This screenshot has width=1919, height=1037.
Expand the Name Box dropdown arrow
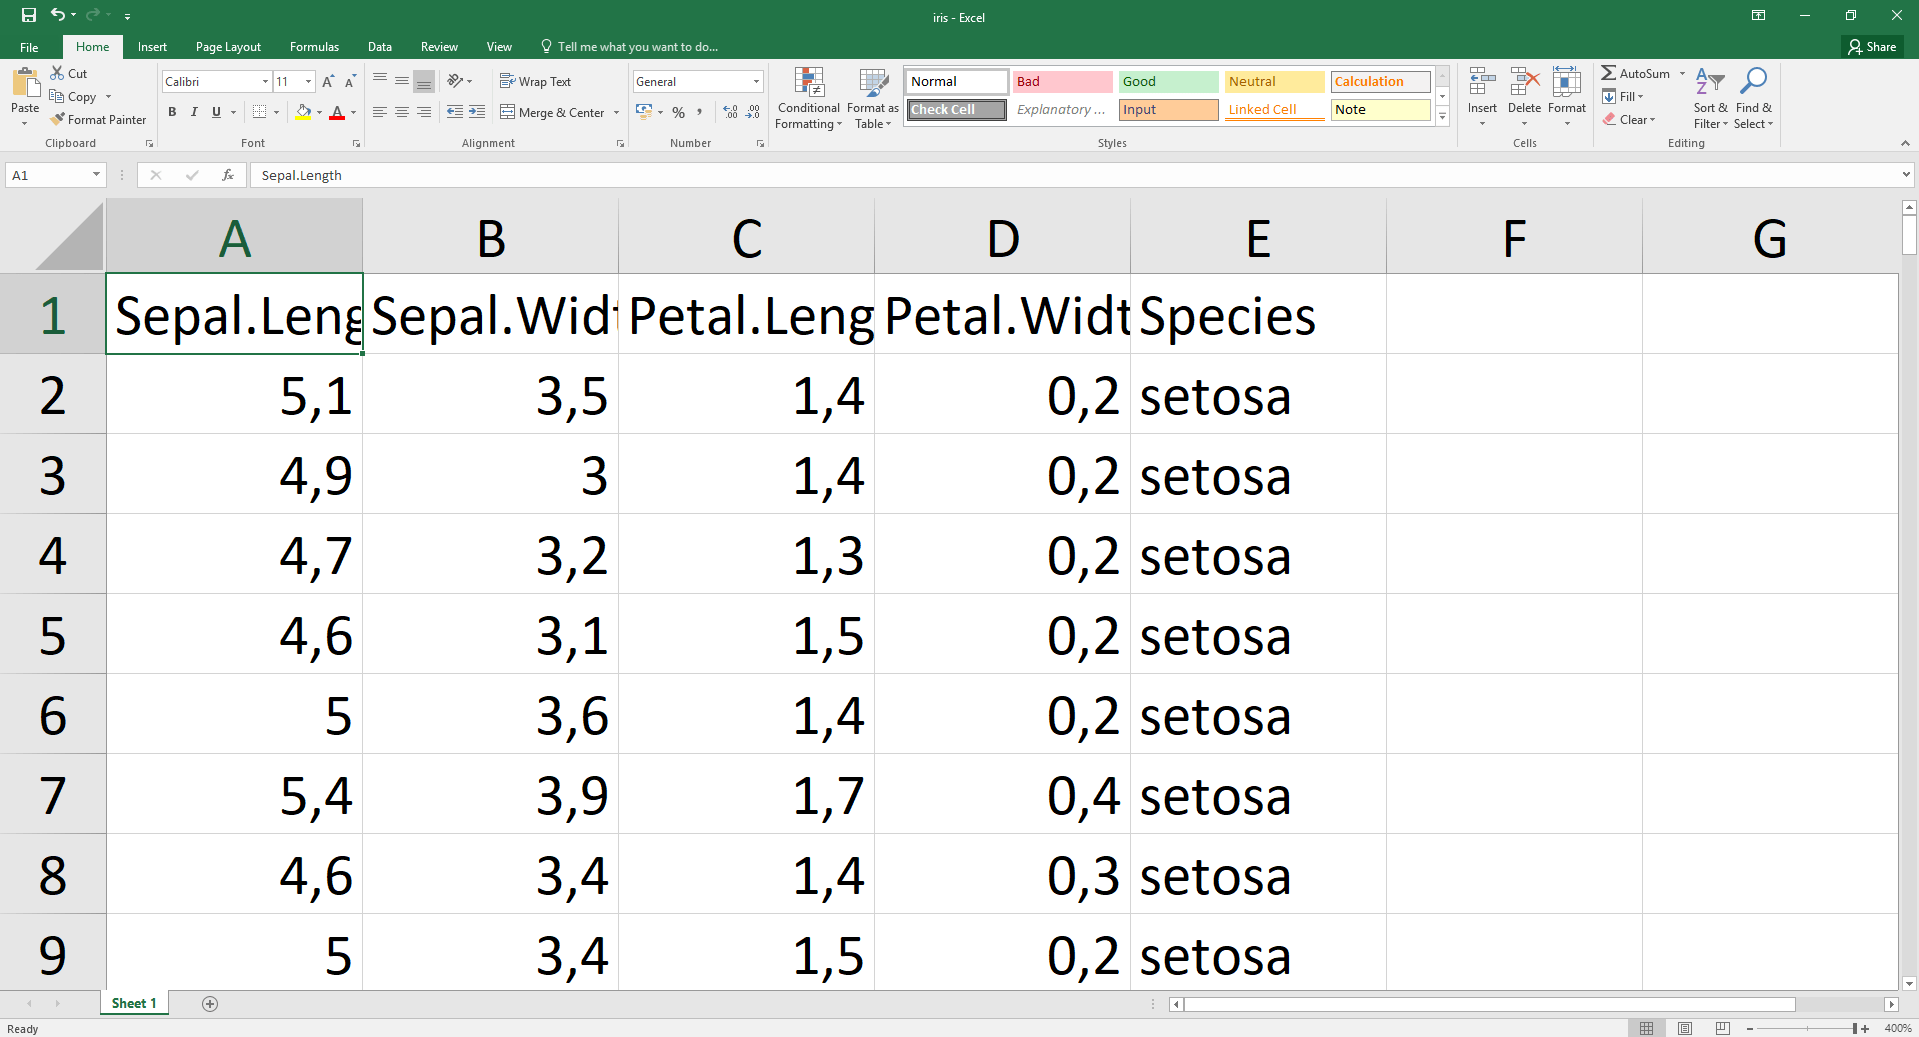(x=96, y=175)
